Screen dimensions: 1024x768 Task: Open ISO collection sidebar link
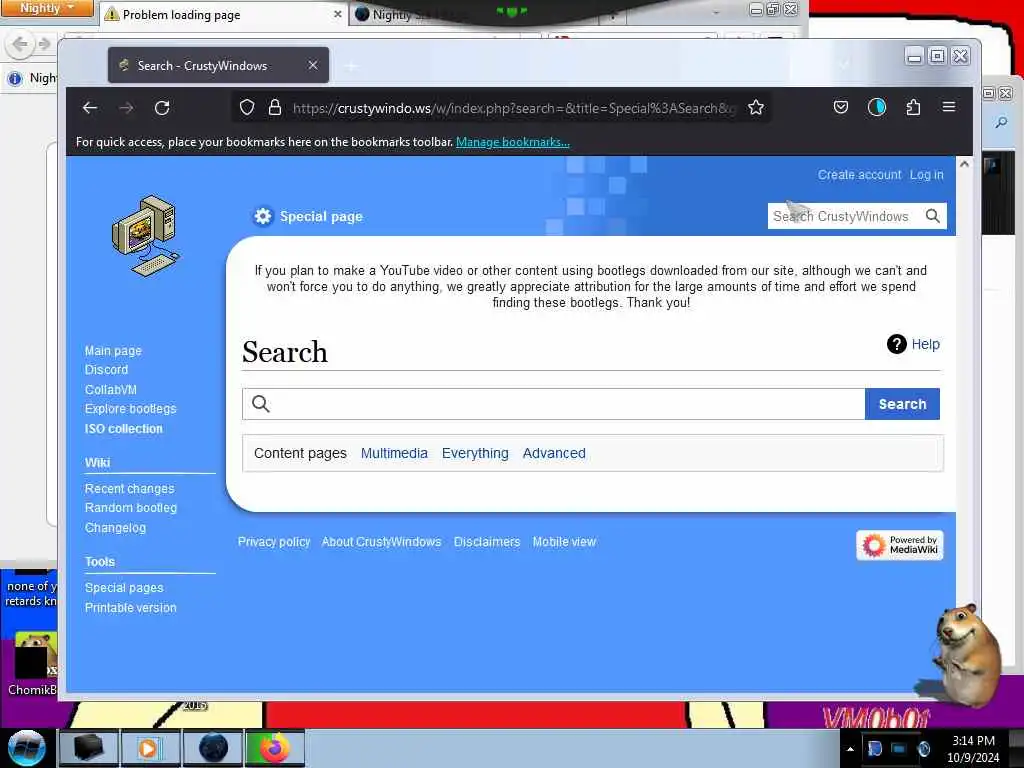pos(123,429)
